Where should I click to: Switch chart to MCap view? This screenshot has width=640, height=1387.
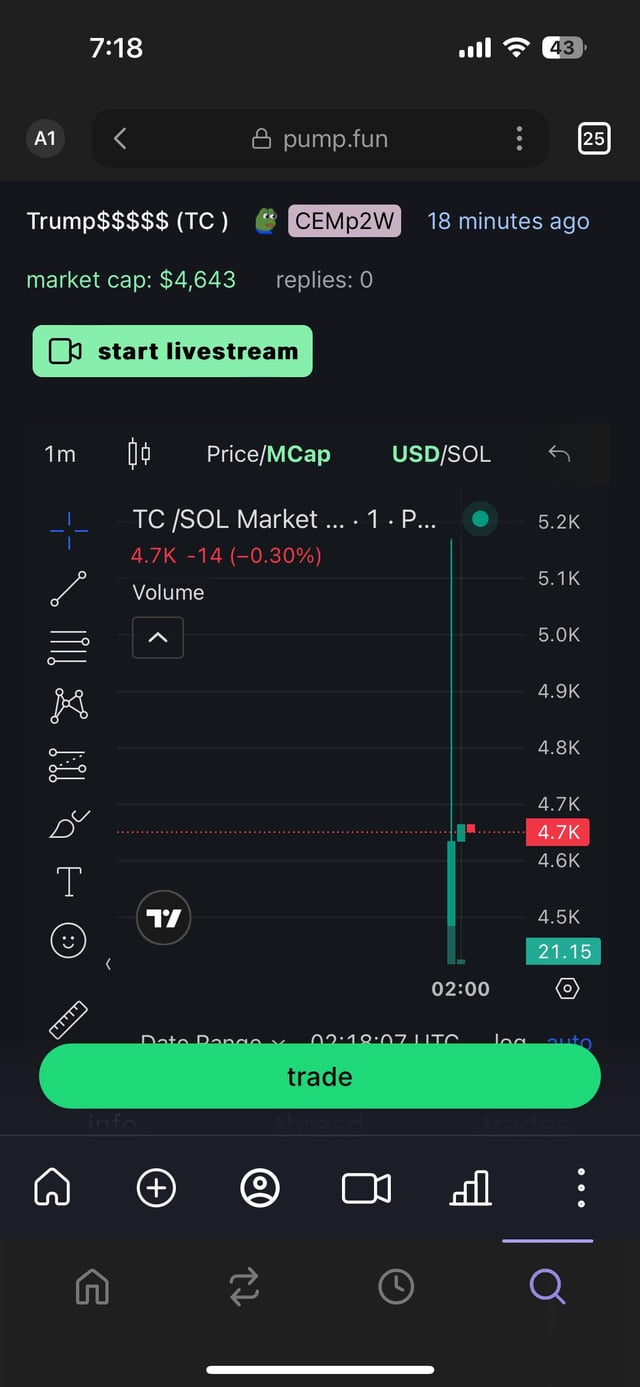coord(299,454)
